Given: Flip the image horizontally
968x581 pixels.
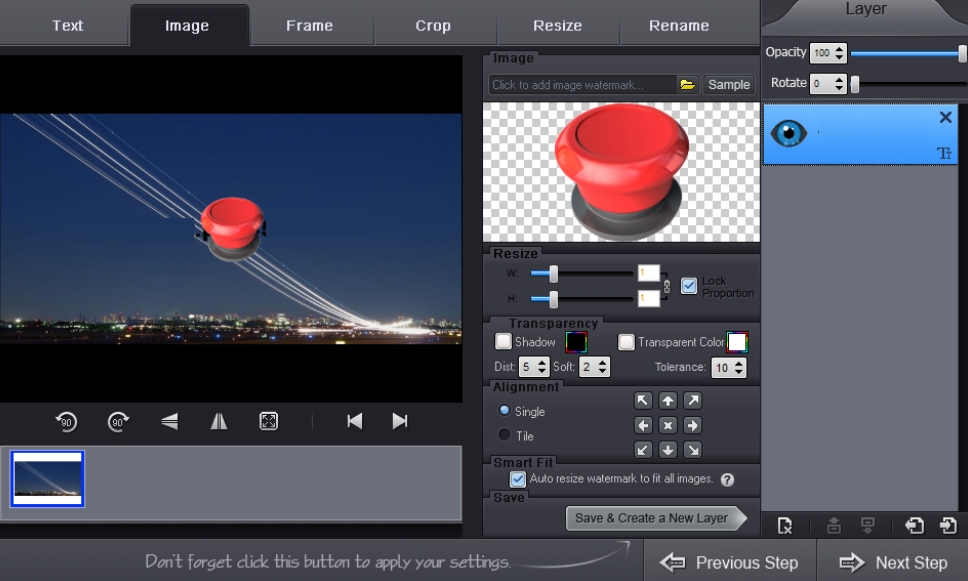Looking at the screenshot, I should (x=219, y=421).
